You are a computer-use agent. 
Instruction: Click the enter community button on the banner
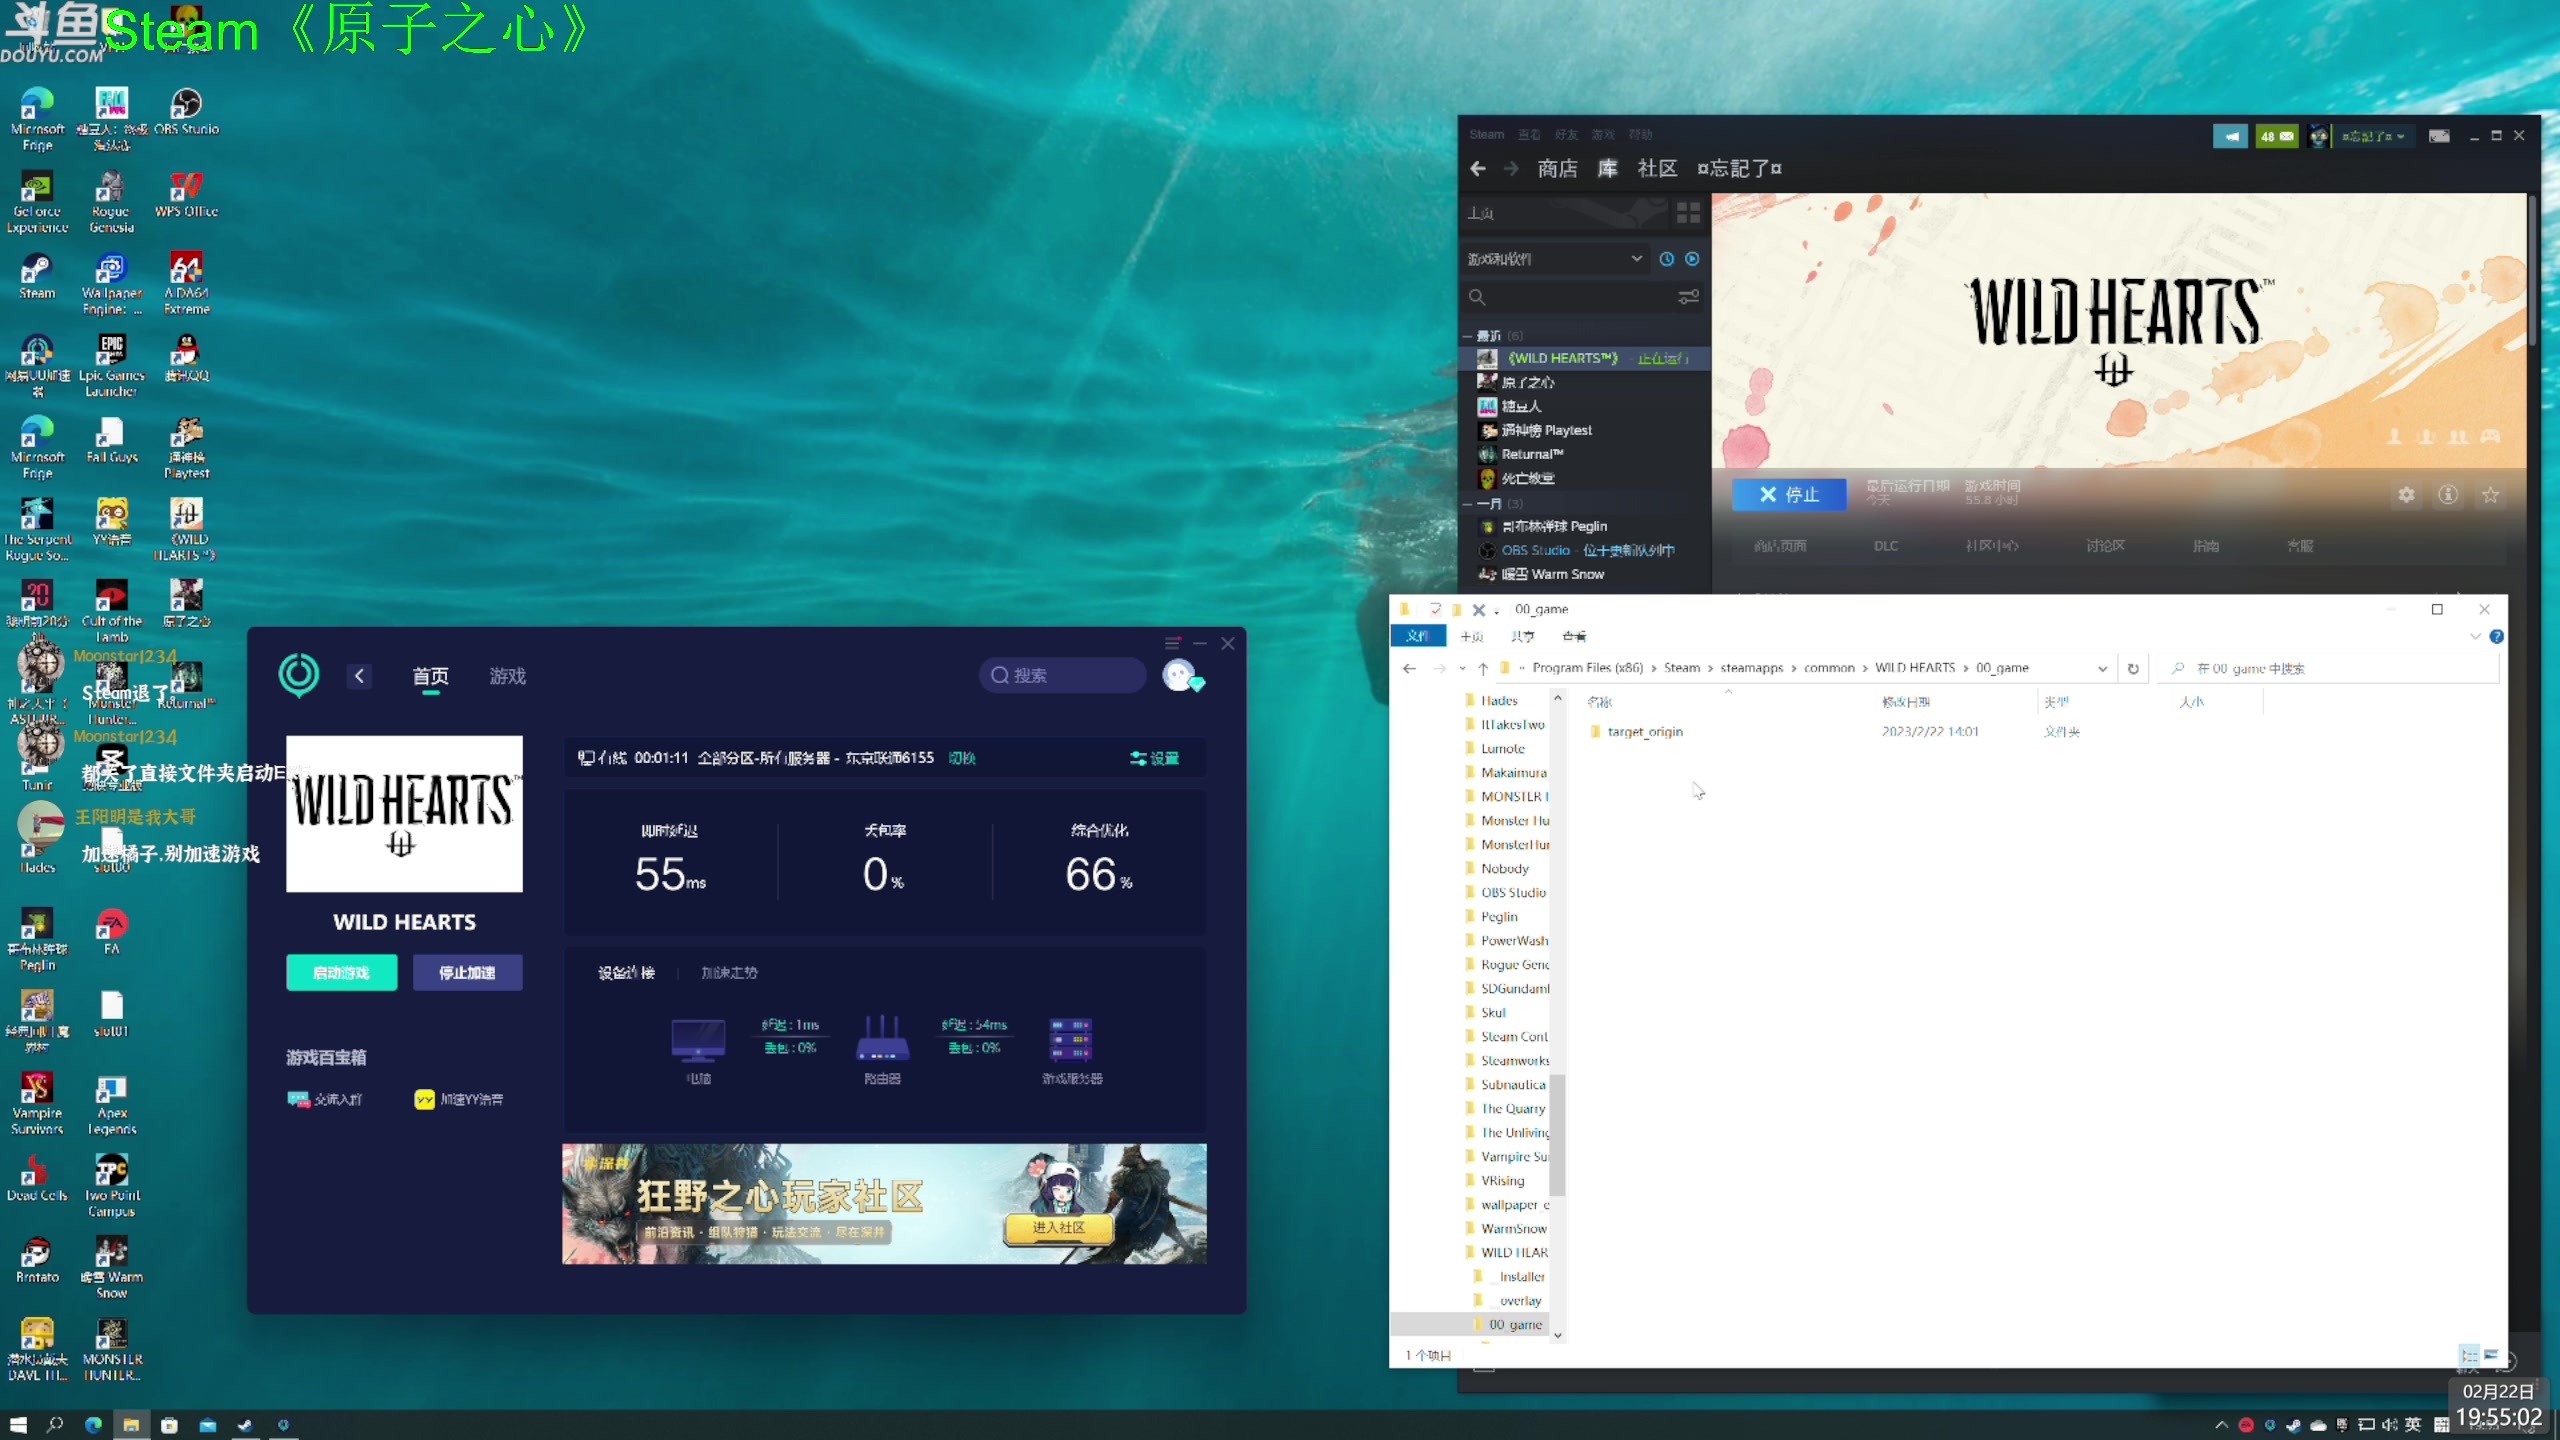1058,1227
